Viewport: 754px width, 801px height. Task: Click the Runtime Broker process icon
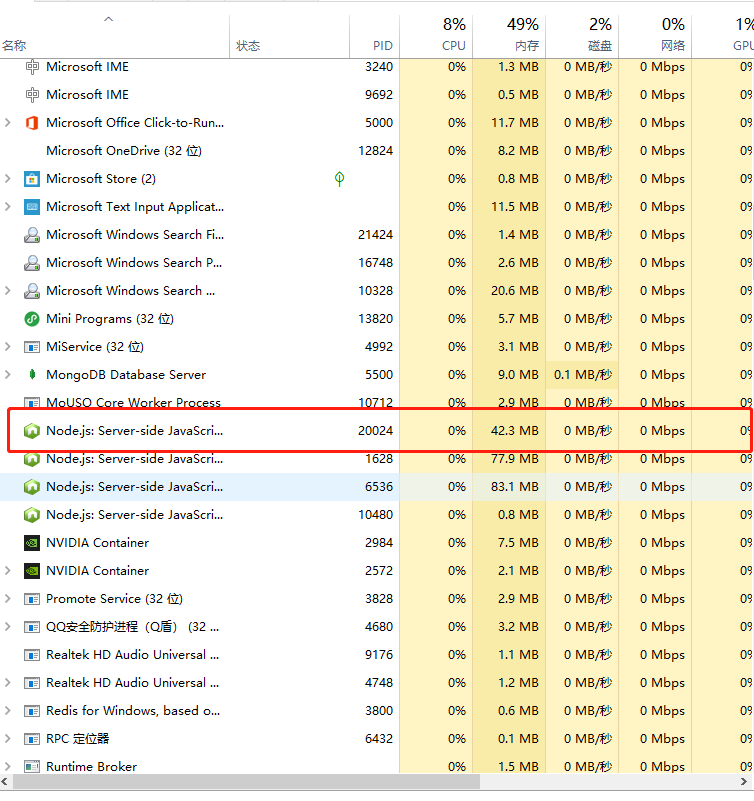32,767
